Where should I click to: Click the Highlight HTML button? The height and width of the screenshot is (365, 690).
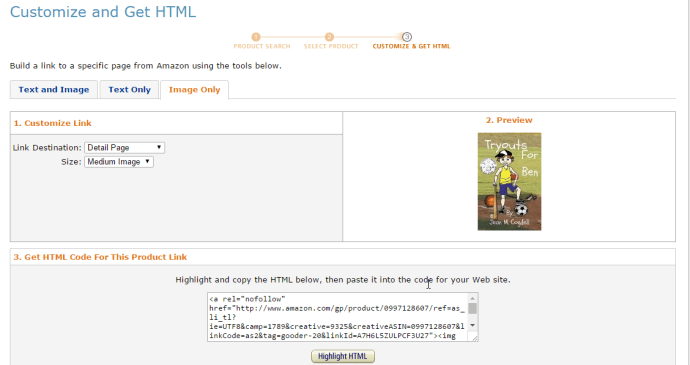point(343,356)
